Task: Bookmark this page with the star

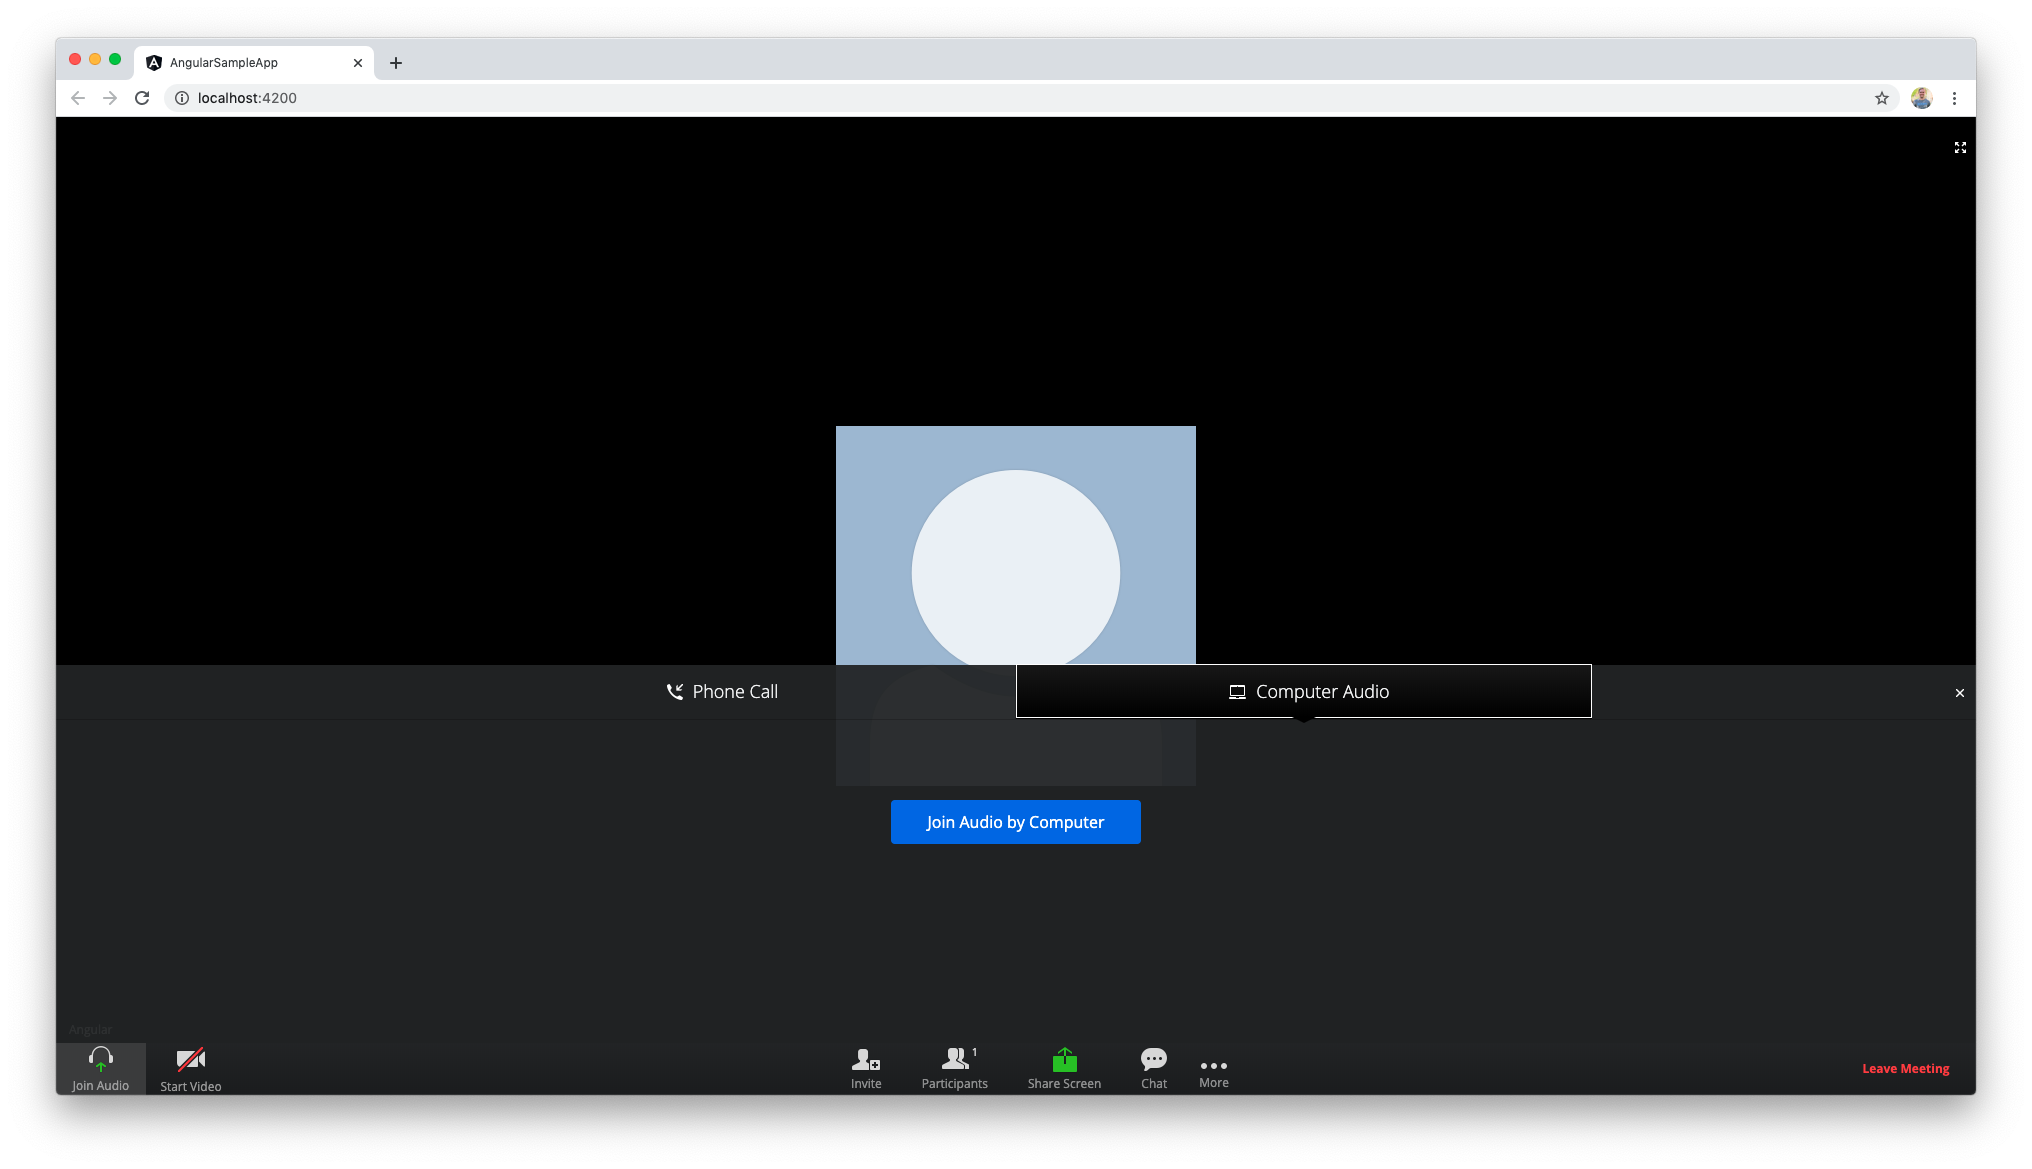Action: tap(1882, 98)
